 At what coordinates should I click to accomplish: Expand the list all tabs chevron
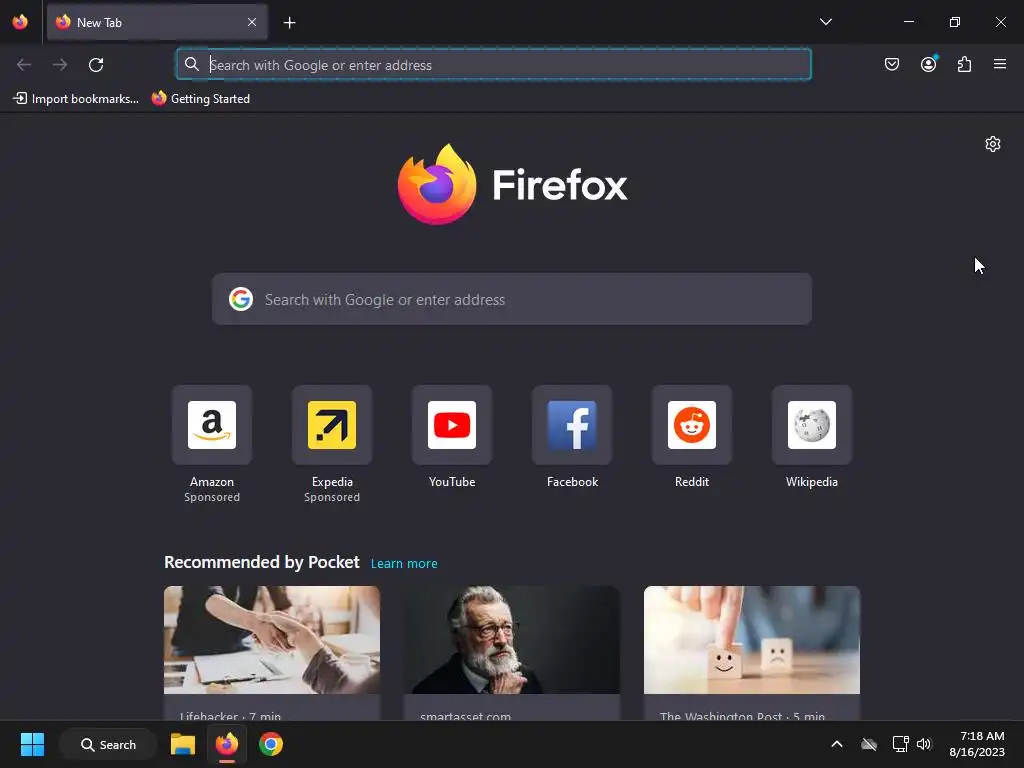click(825, 22)
